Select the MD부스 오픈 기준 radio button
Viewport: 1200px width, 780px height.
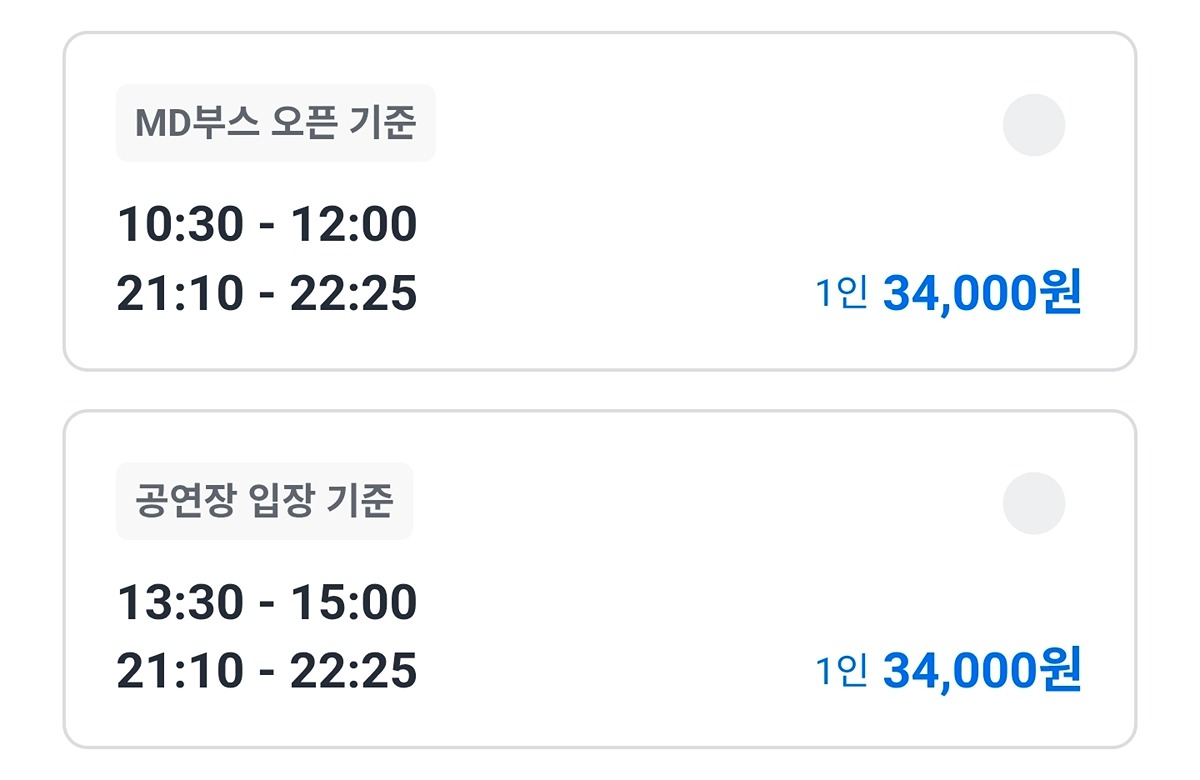point(1034,125)
